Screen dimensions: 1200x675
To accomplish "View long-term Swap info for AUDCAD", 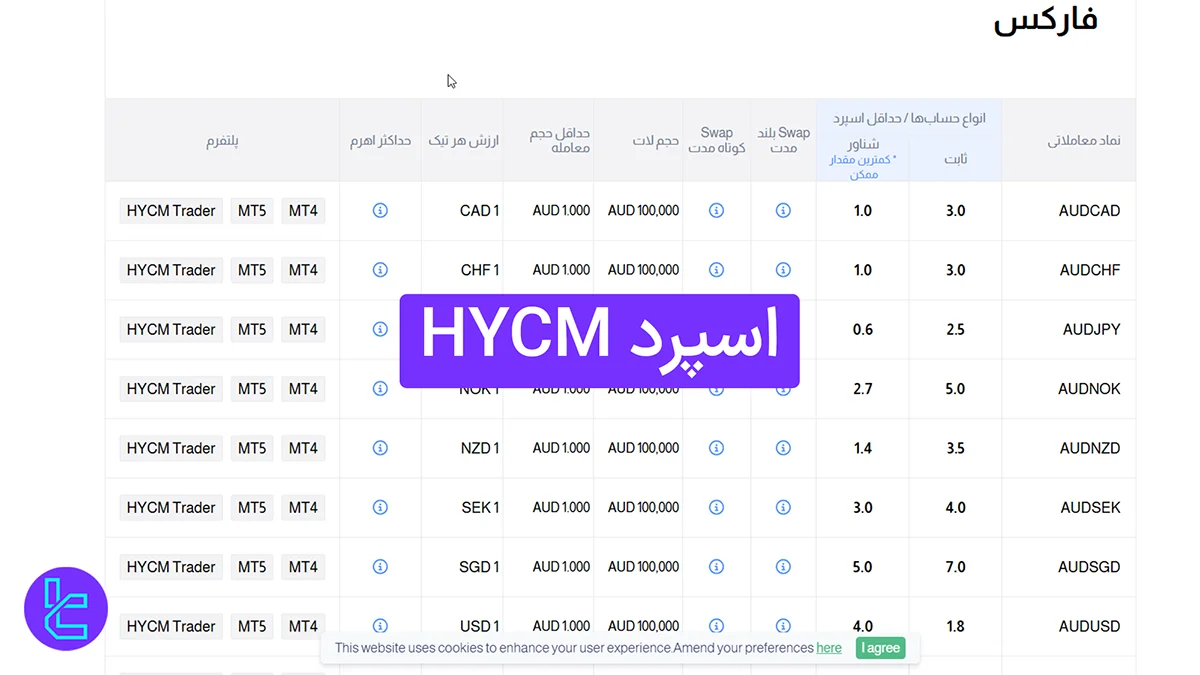I will (783, 211).
